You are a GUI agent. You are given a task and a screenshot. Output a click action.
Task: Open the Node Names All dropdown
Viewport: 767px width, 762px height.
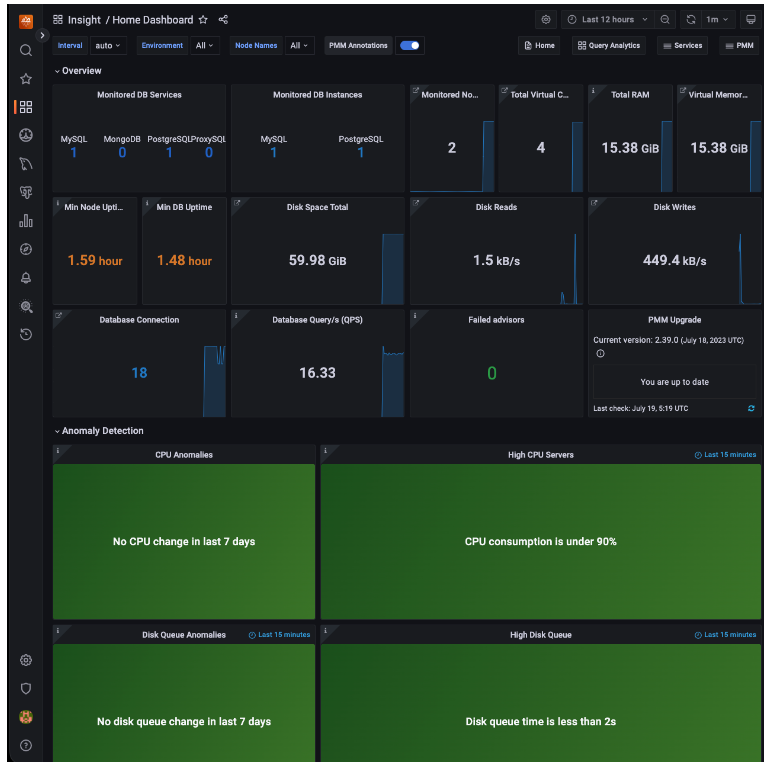[299, 45]
